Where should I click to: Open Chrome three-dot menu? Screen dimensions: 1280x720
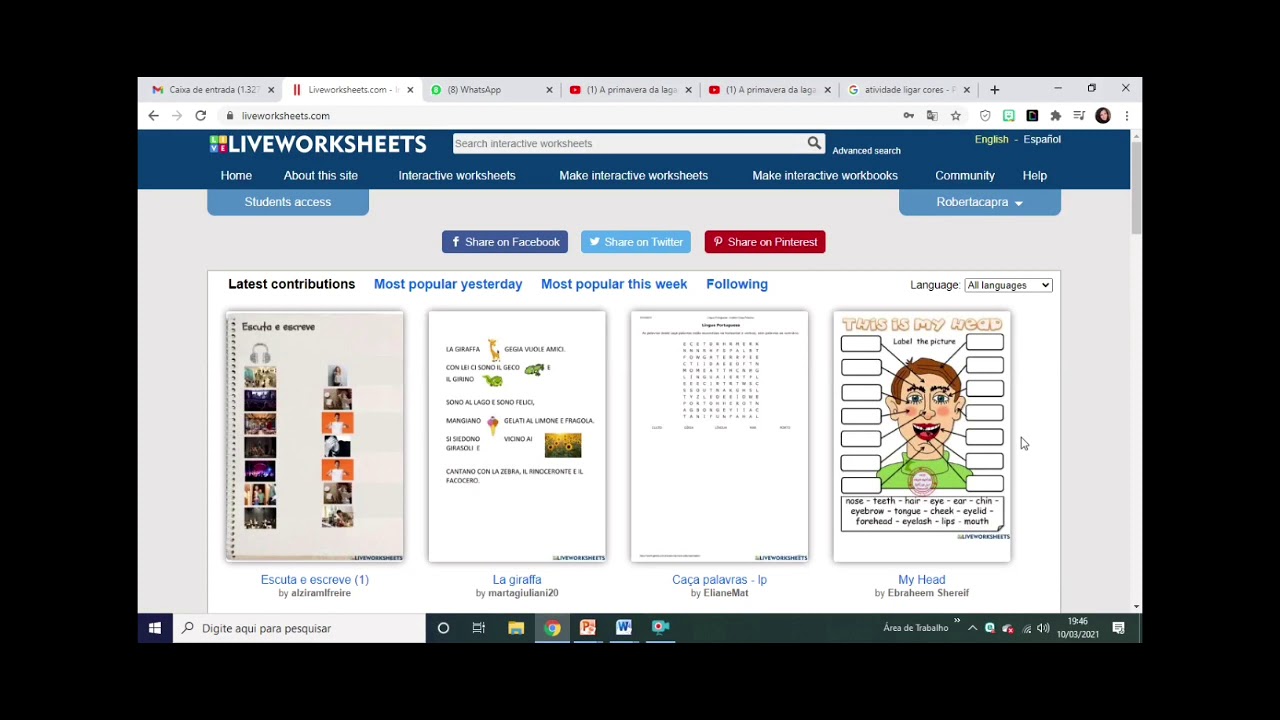[x=1126, y=116]
